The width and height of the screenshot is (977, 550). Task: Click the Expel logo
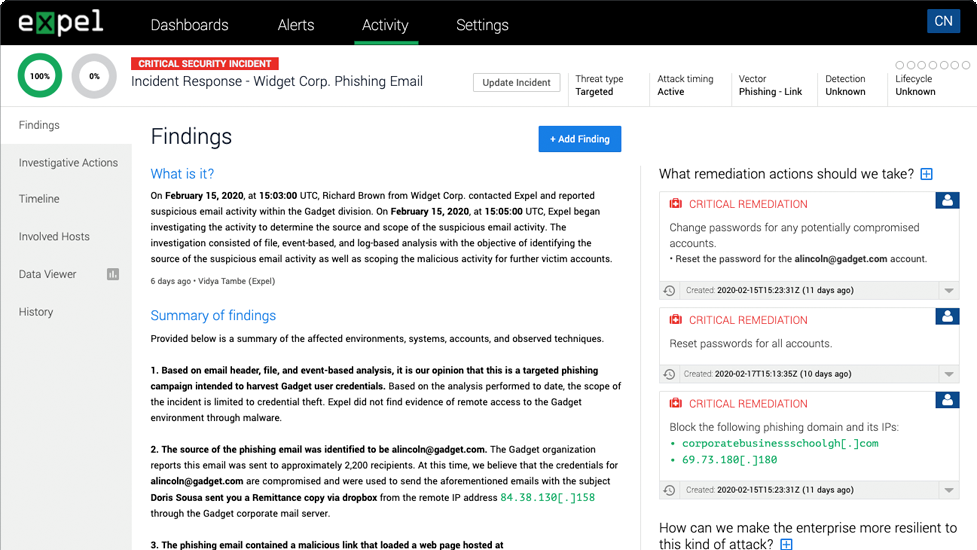pyautogui.click(x=60, y=23)
